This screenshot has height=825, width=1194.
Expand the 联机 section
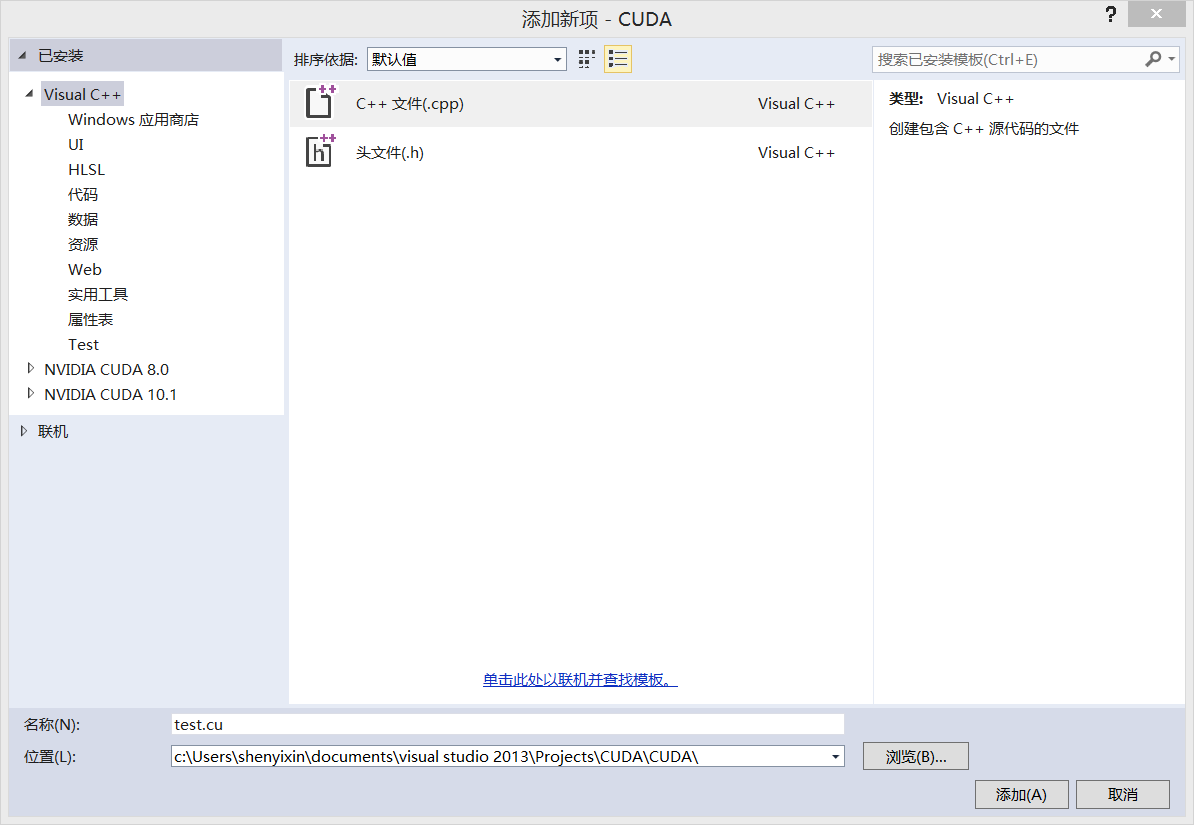click(x=23, y=430)
